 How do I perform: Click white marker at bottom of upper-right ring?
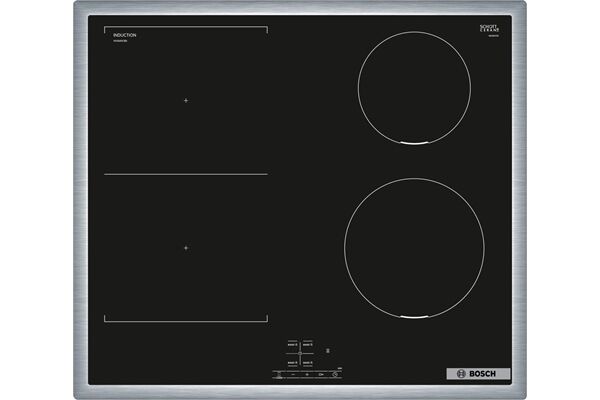[414, 143]
